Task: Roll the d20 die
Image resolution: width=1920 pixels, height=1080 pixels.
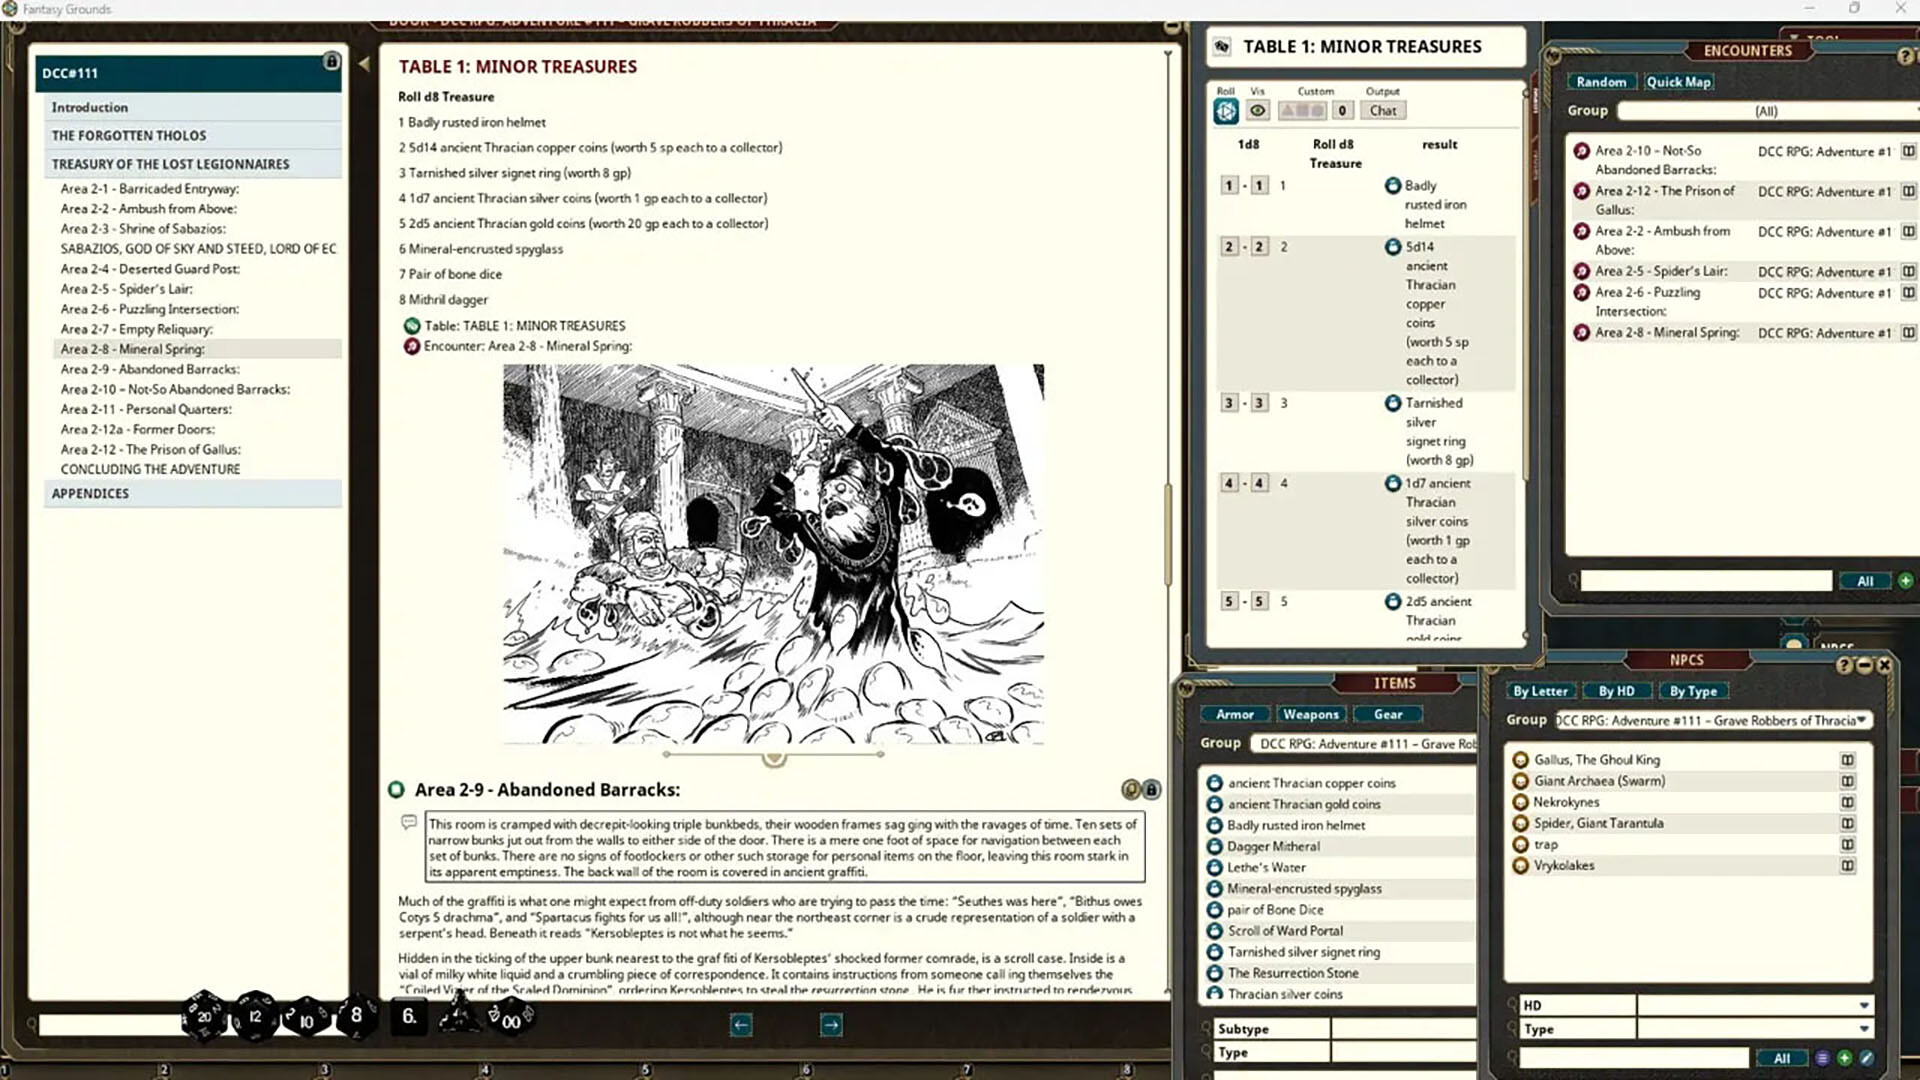Action: pyautogui.click(x=204, y=1017)
